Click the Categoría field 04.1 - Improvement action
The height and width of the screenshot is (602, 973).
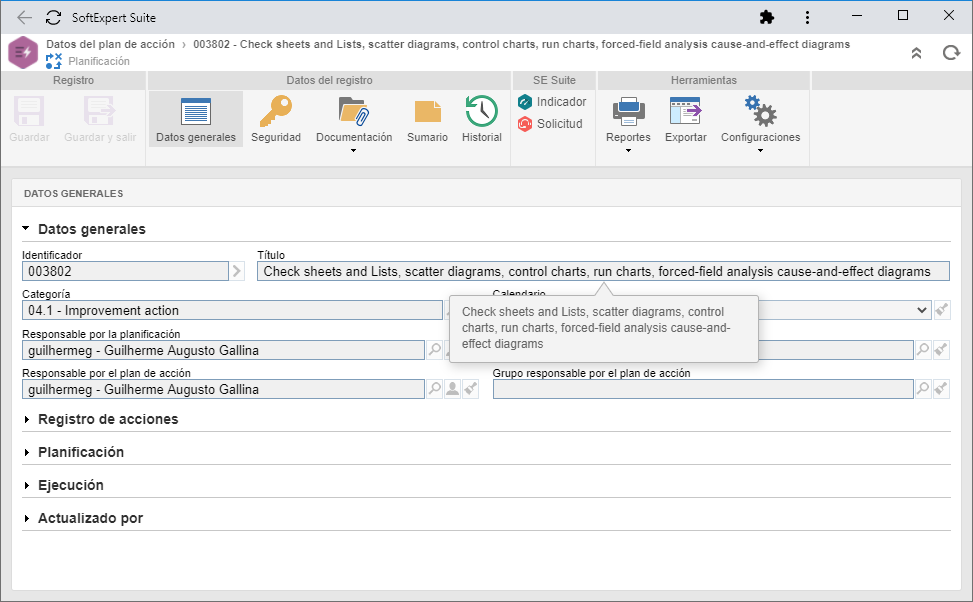click(x=232, y=310)
